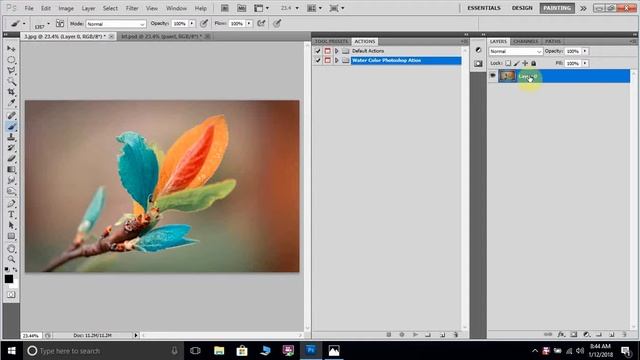Viewport: 640px width, 360px height.
Task: Open brush Mode dropdown in options bar
Action: coord(116,24)
